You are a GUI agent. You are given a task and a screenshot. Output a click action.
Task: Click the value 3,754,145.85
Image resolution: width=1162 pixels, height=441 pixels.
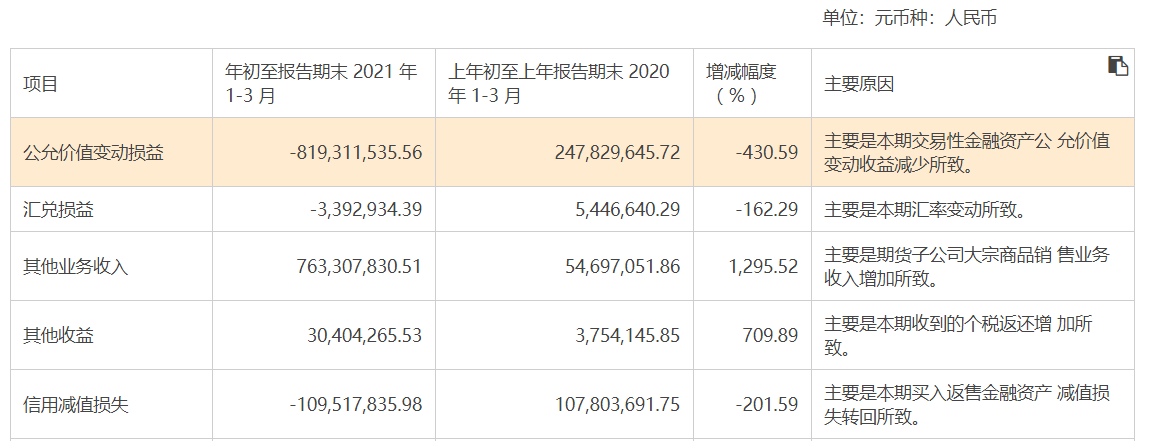(x=626, y=336)
